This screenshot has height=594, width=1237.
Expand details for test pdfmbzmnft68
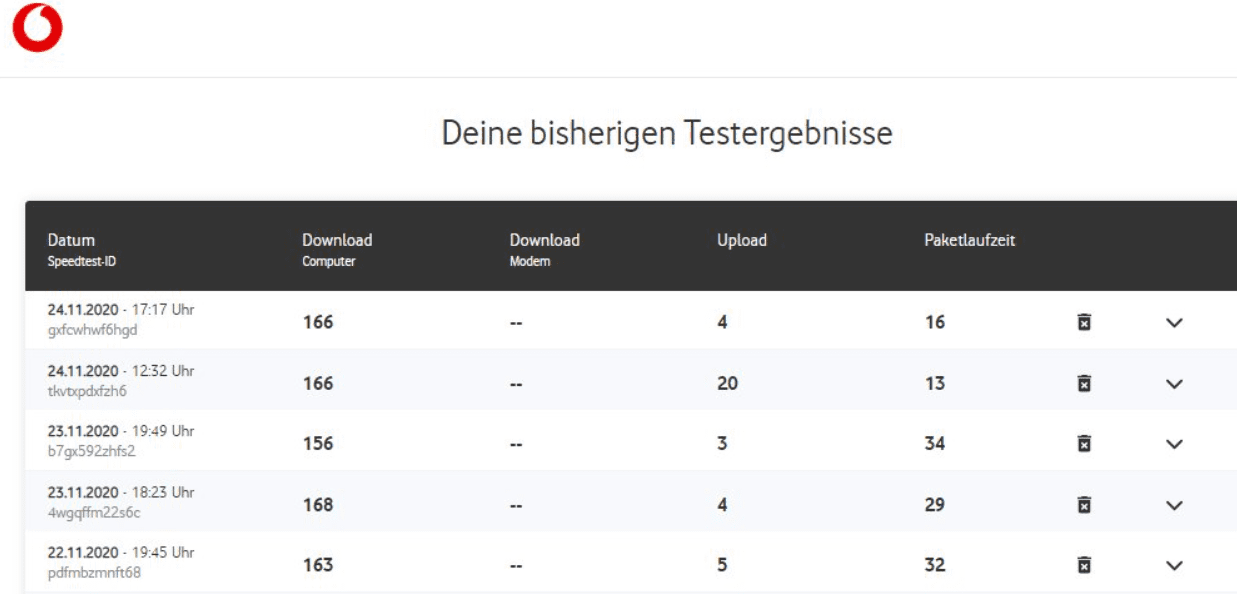(x=1175, y=566)
